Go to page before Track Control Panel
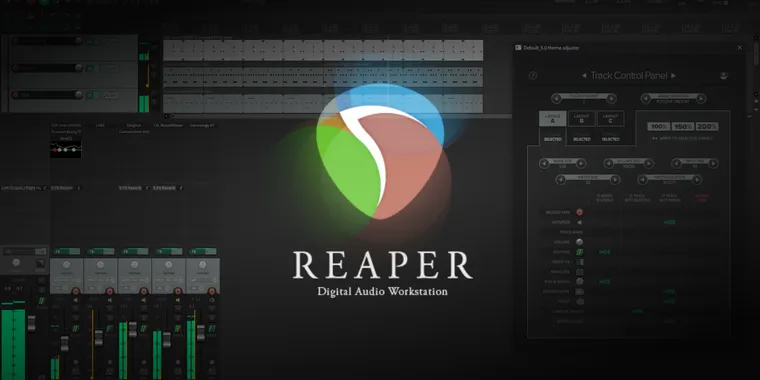 pos(584,76)
